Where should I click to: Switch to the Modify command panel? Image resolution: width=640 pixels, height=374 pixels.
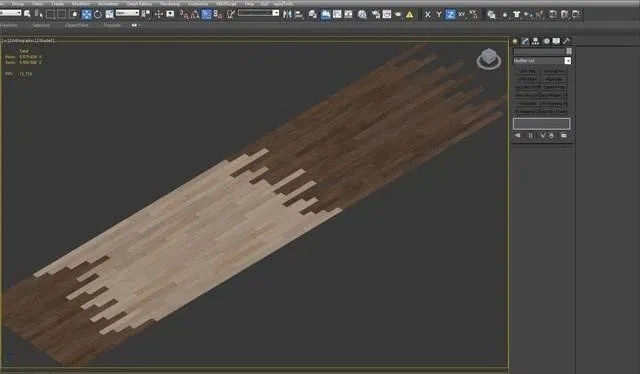525,41
